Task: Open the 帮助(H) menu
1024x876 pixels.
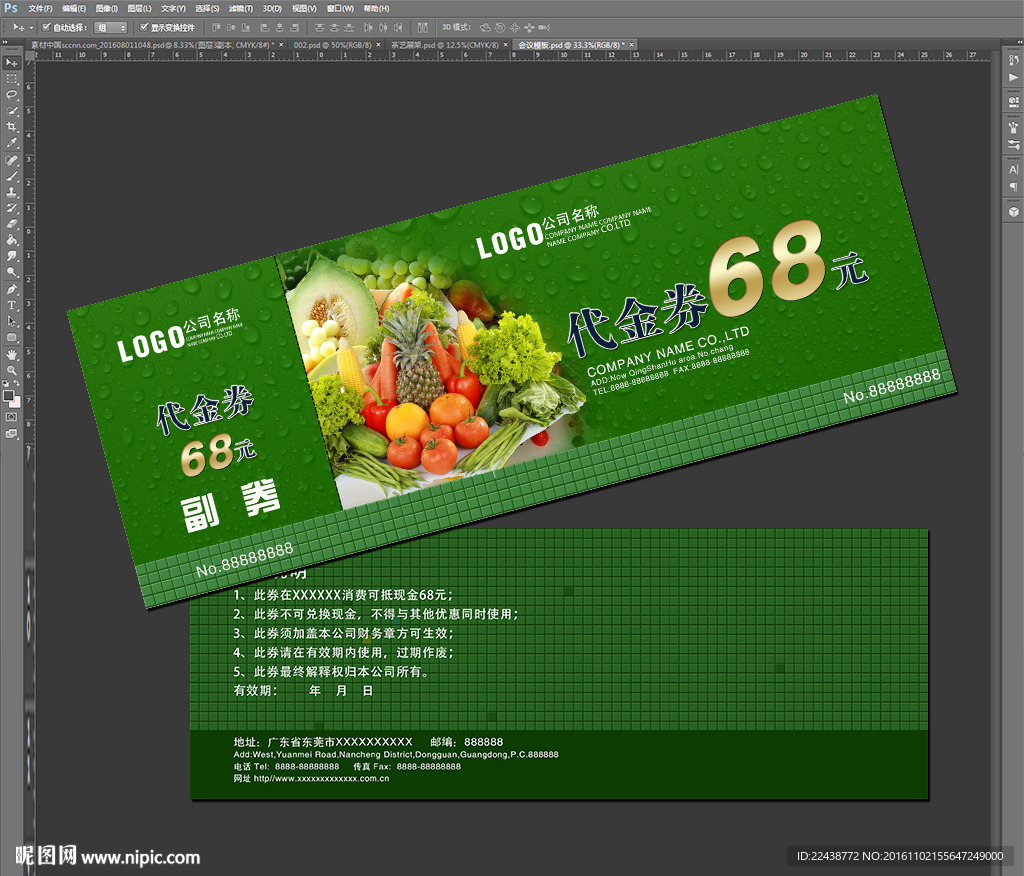Action: coord(376,8)
